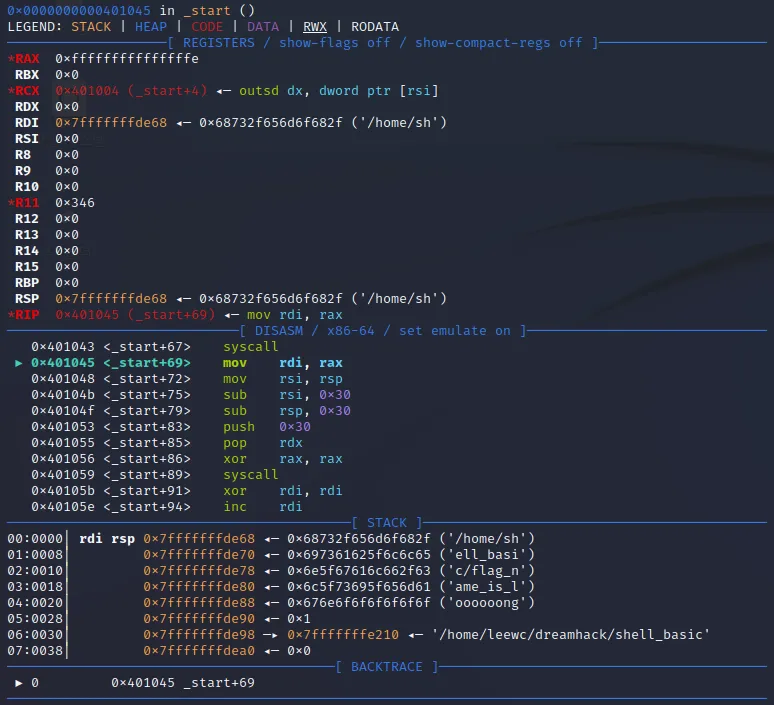Click stack entry 00:0000 address 0x7fffffffde68
Screen dimensions: 774x705
coord(199,539)
